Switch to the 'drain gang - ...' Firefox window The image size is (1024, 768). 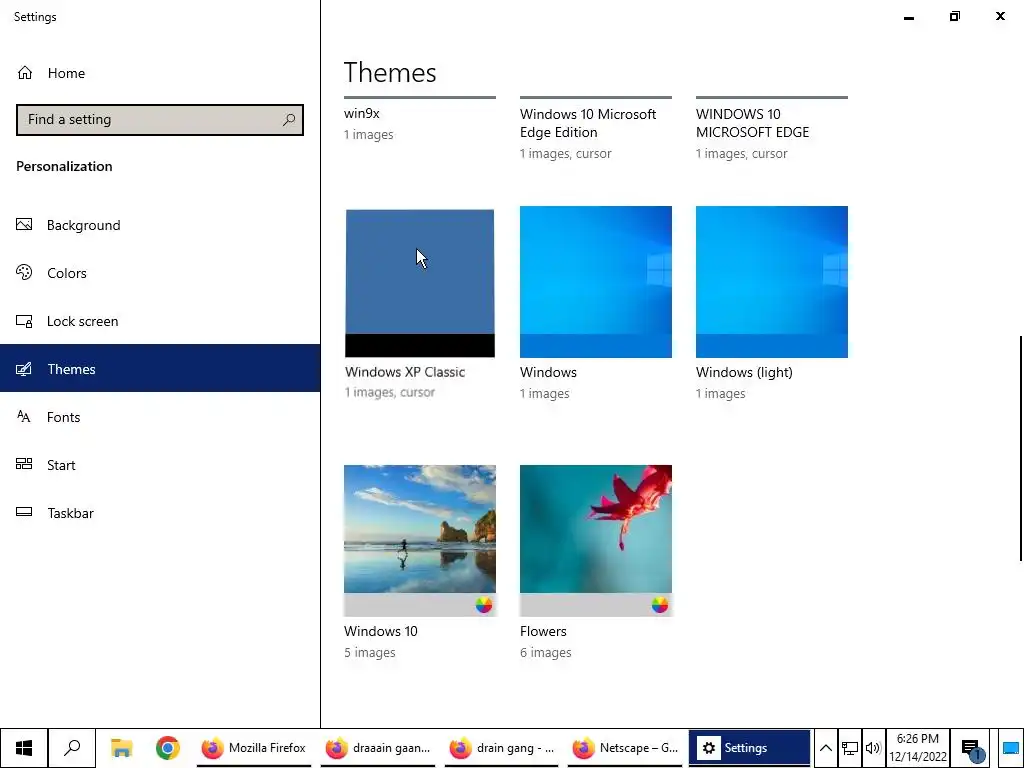pyautogui.click(x=501, y=748)
